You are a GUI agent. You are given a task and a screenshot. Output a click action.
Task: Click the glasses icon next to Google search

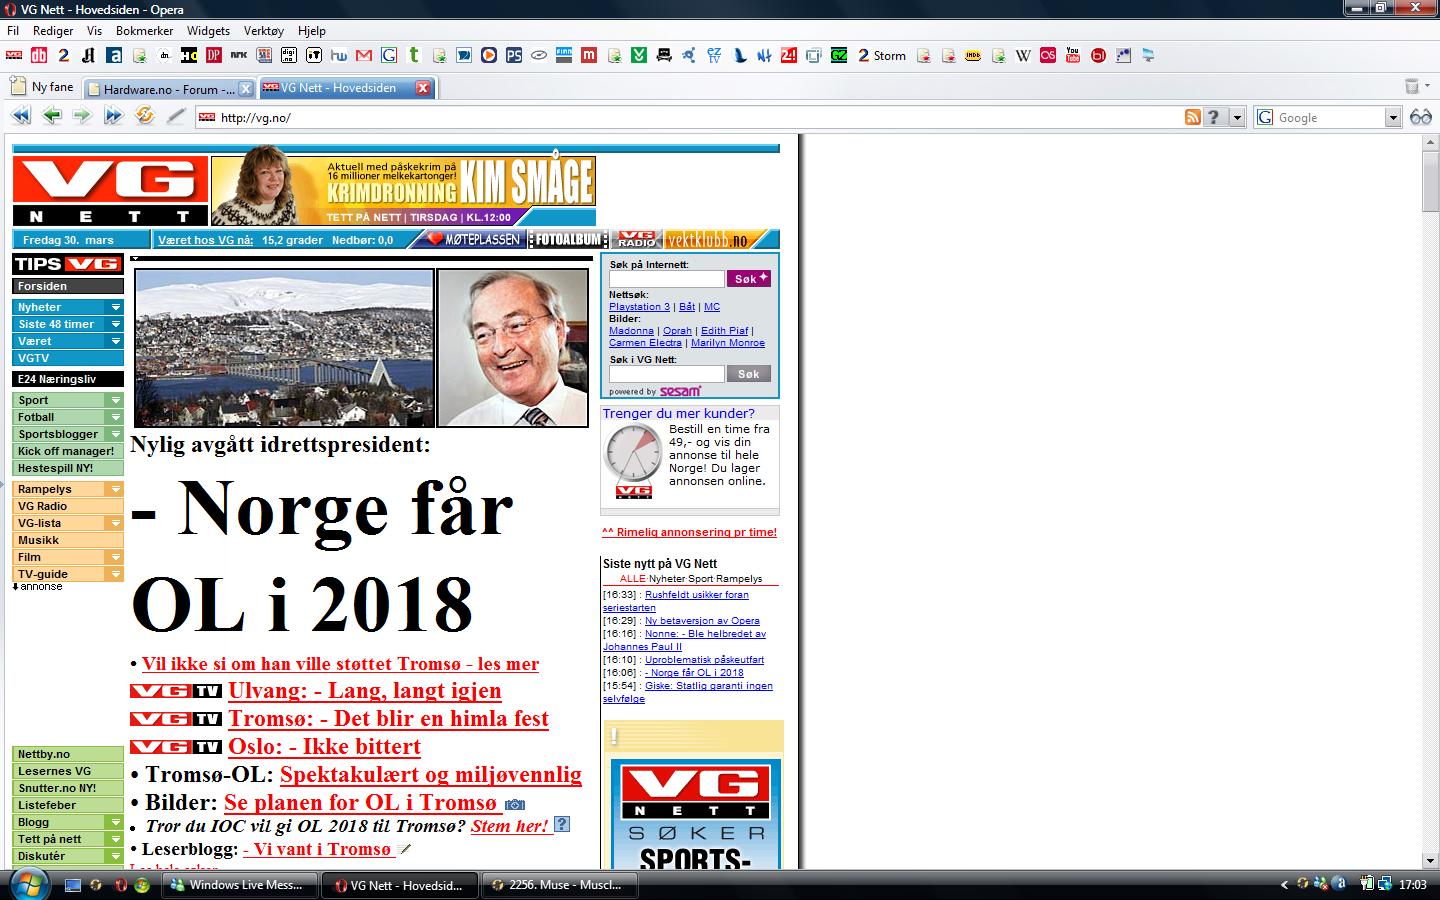1420,117
